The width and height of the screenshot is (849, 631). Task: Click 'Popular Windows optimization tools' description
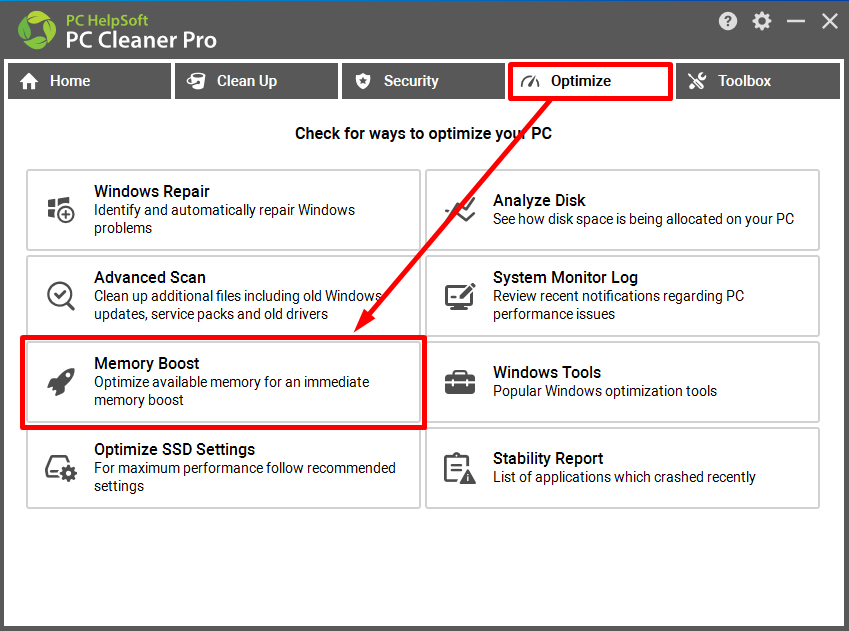click(605, 391)
